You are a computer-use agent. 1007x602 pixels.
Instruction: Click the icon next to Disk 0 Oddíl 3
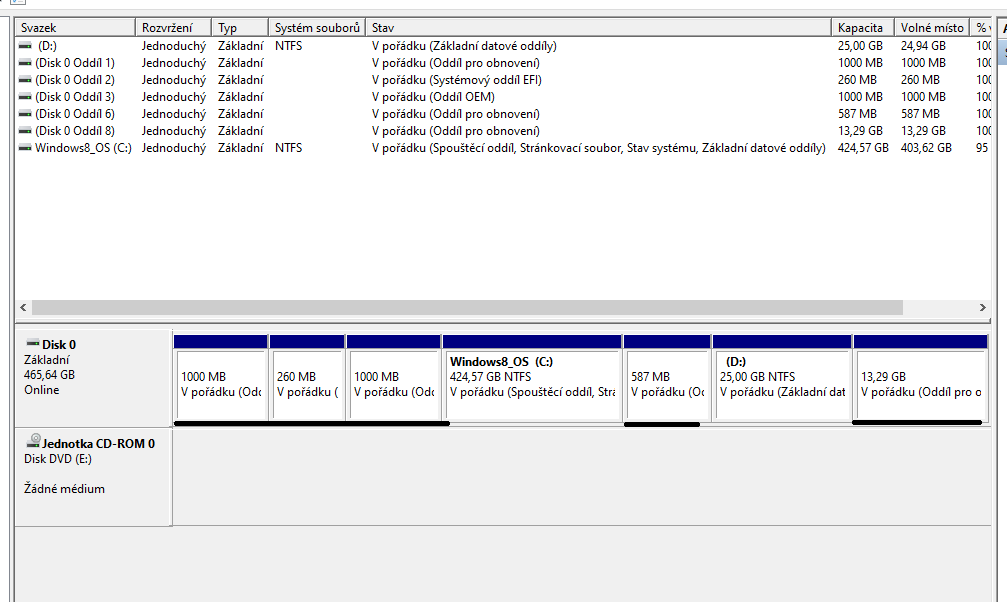[x=25, y=97]
